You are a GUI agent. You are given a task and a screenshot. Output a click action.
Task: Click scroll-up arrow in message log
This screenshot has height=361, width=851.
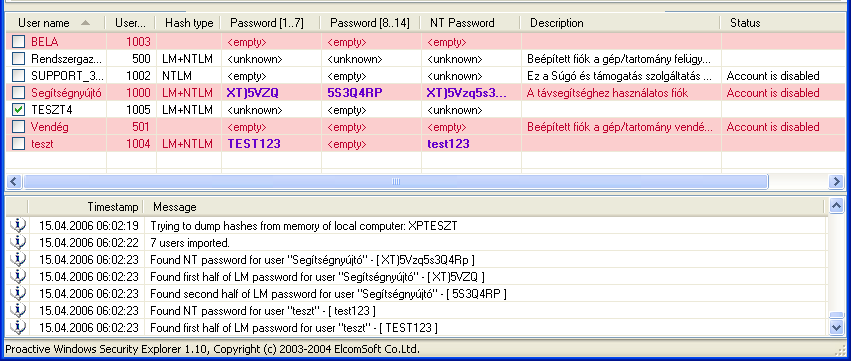tap(836, 206)
